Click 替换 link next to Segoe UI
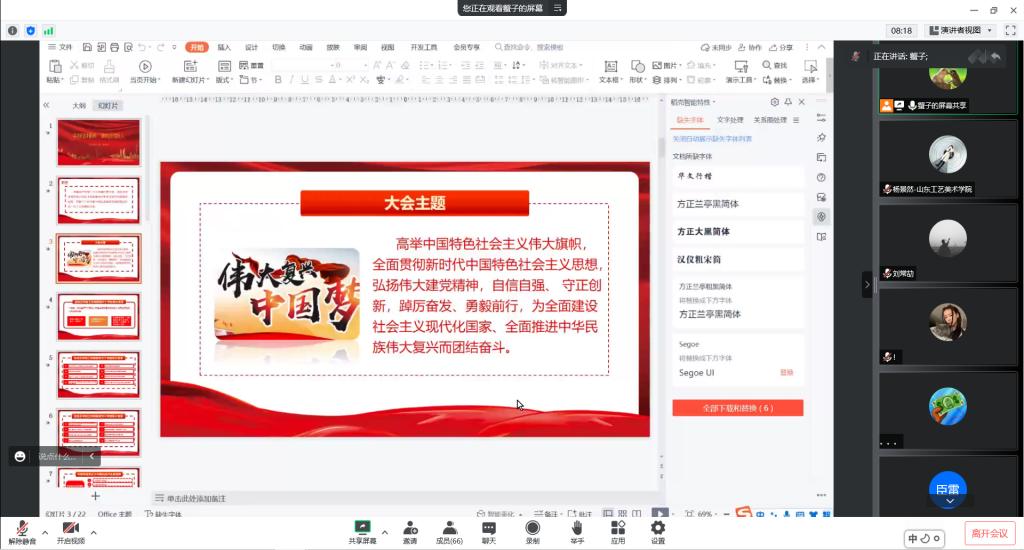 tap(787, 373)
